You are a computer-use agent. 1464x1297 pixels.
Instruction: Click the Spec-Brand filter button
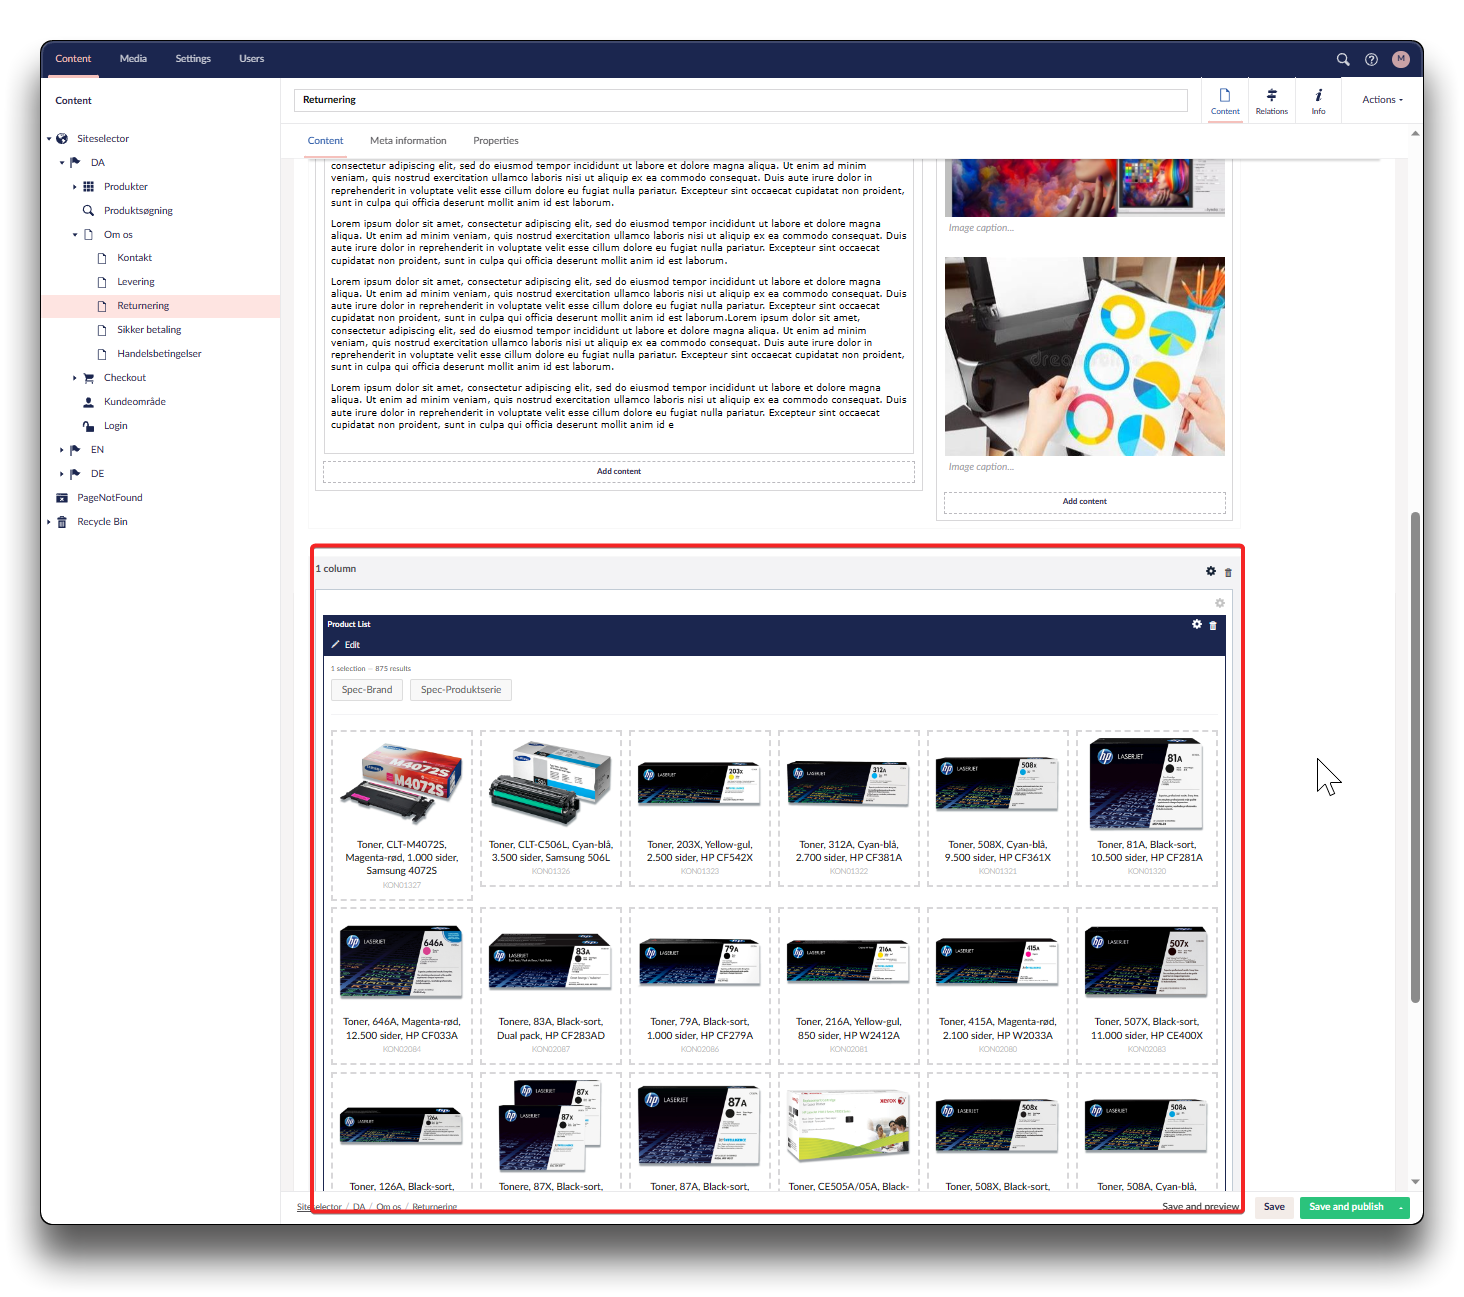(367, 690)
